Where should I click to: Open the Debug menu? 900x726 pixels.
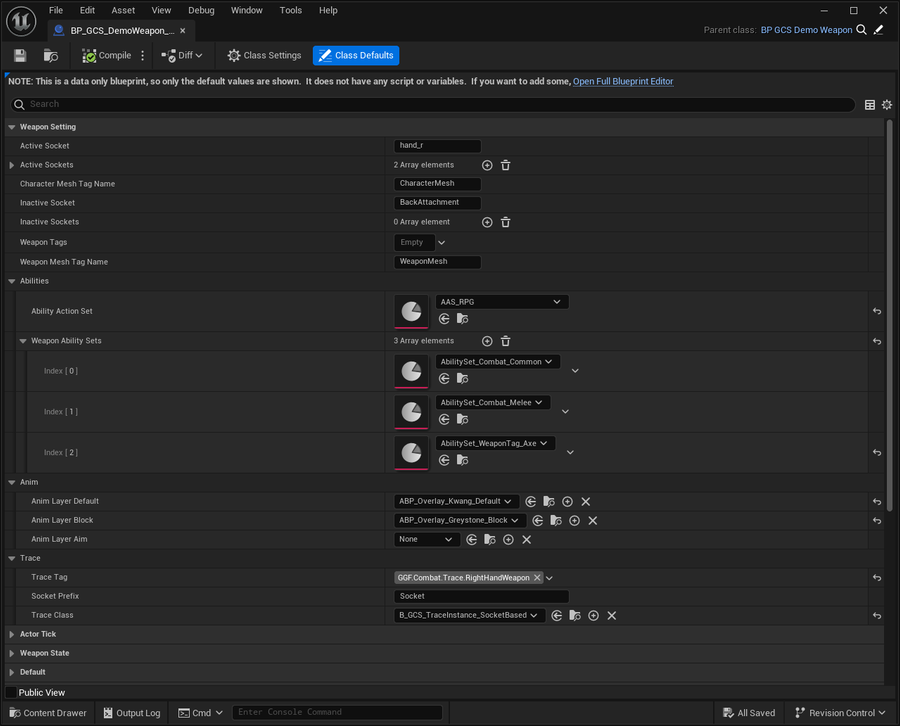[201, 10]
